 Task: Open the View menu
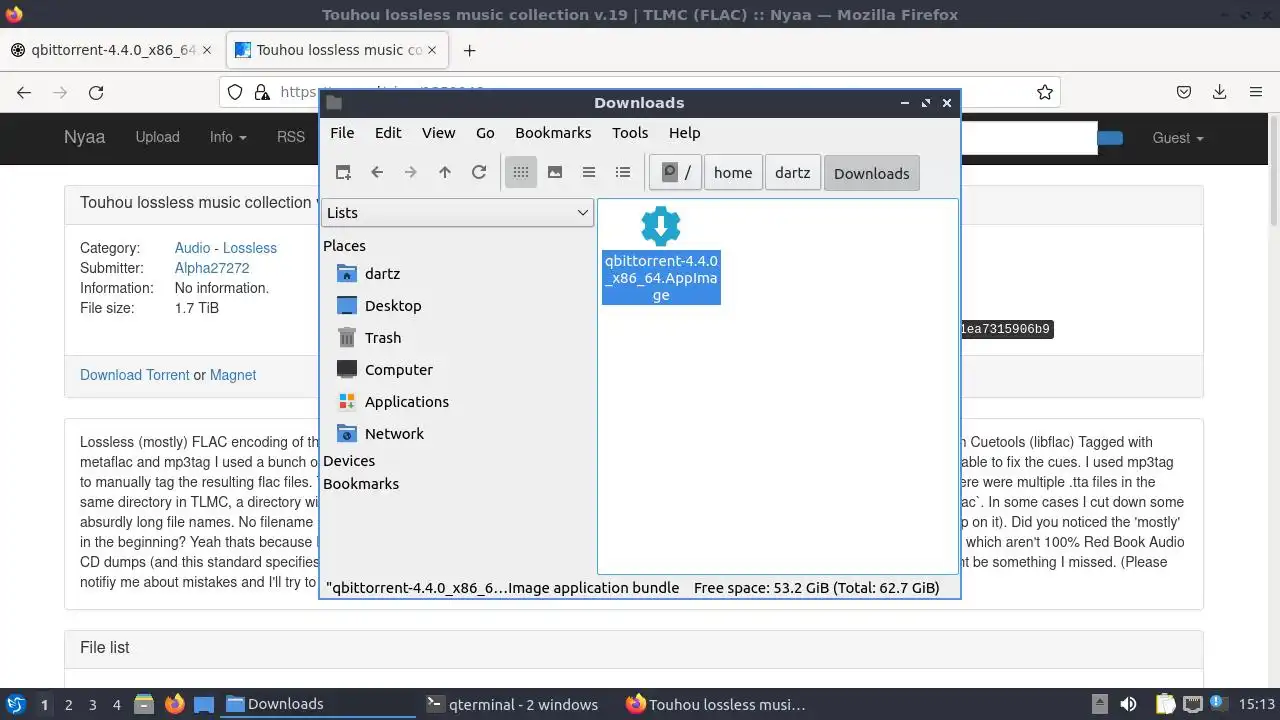(x=438, y=132)
